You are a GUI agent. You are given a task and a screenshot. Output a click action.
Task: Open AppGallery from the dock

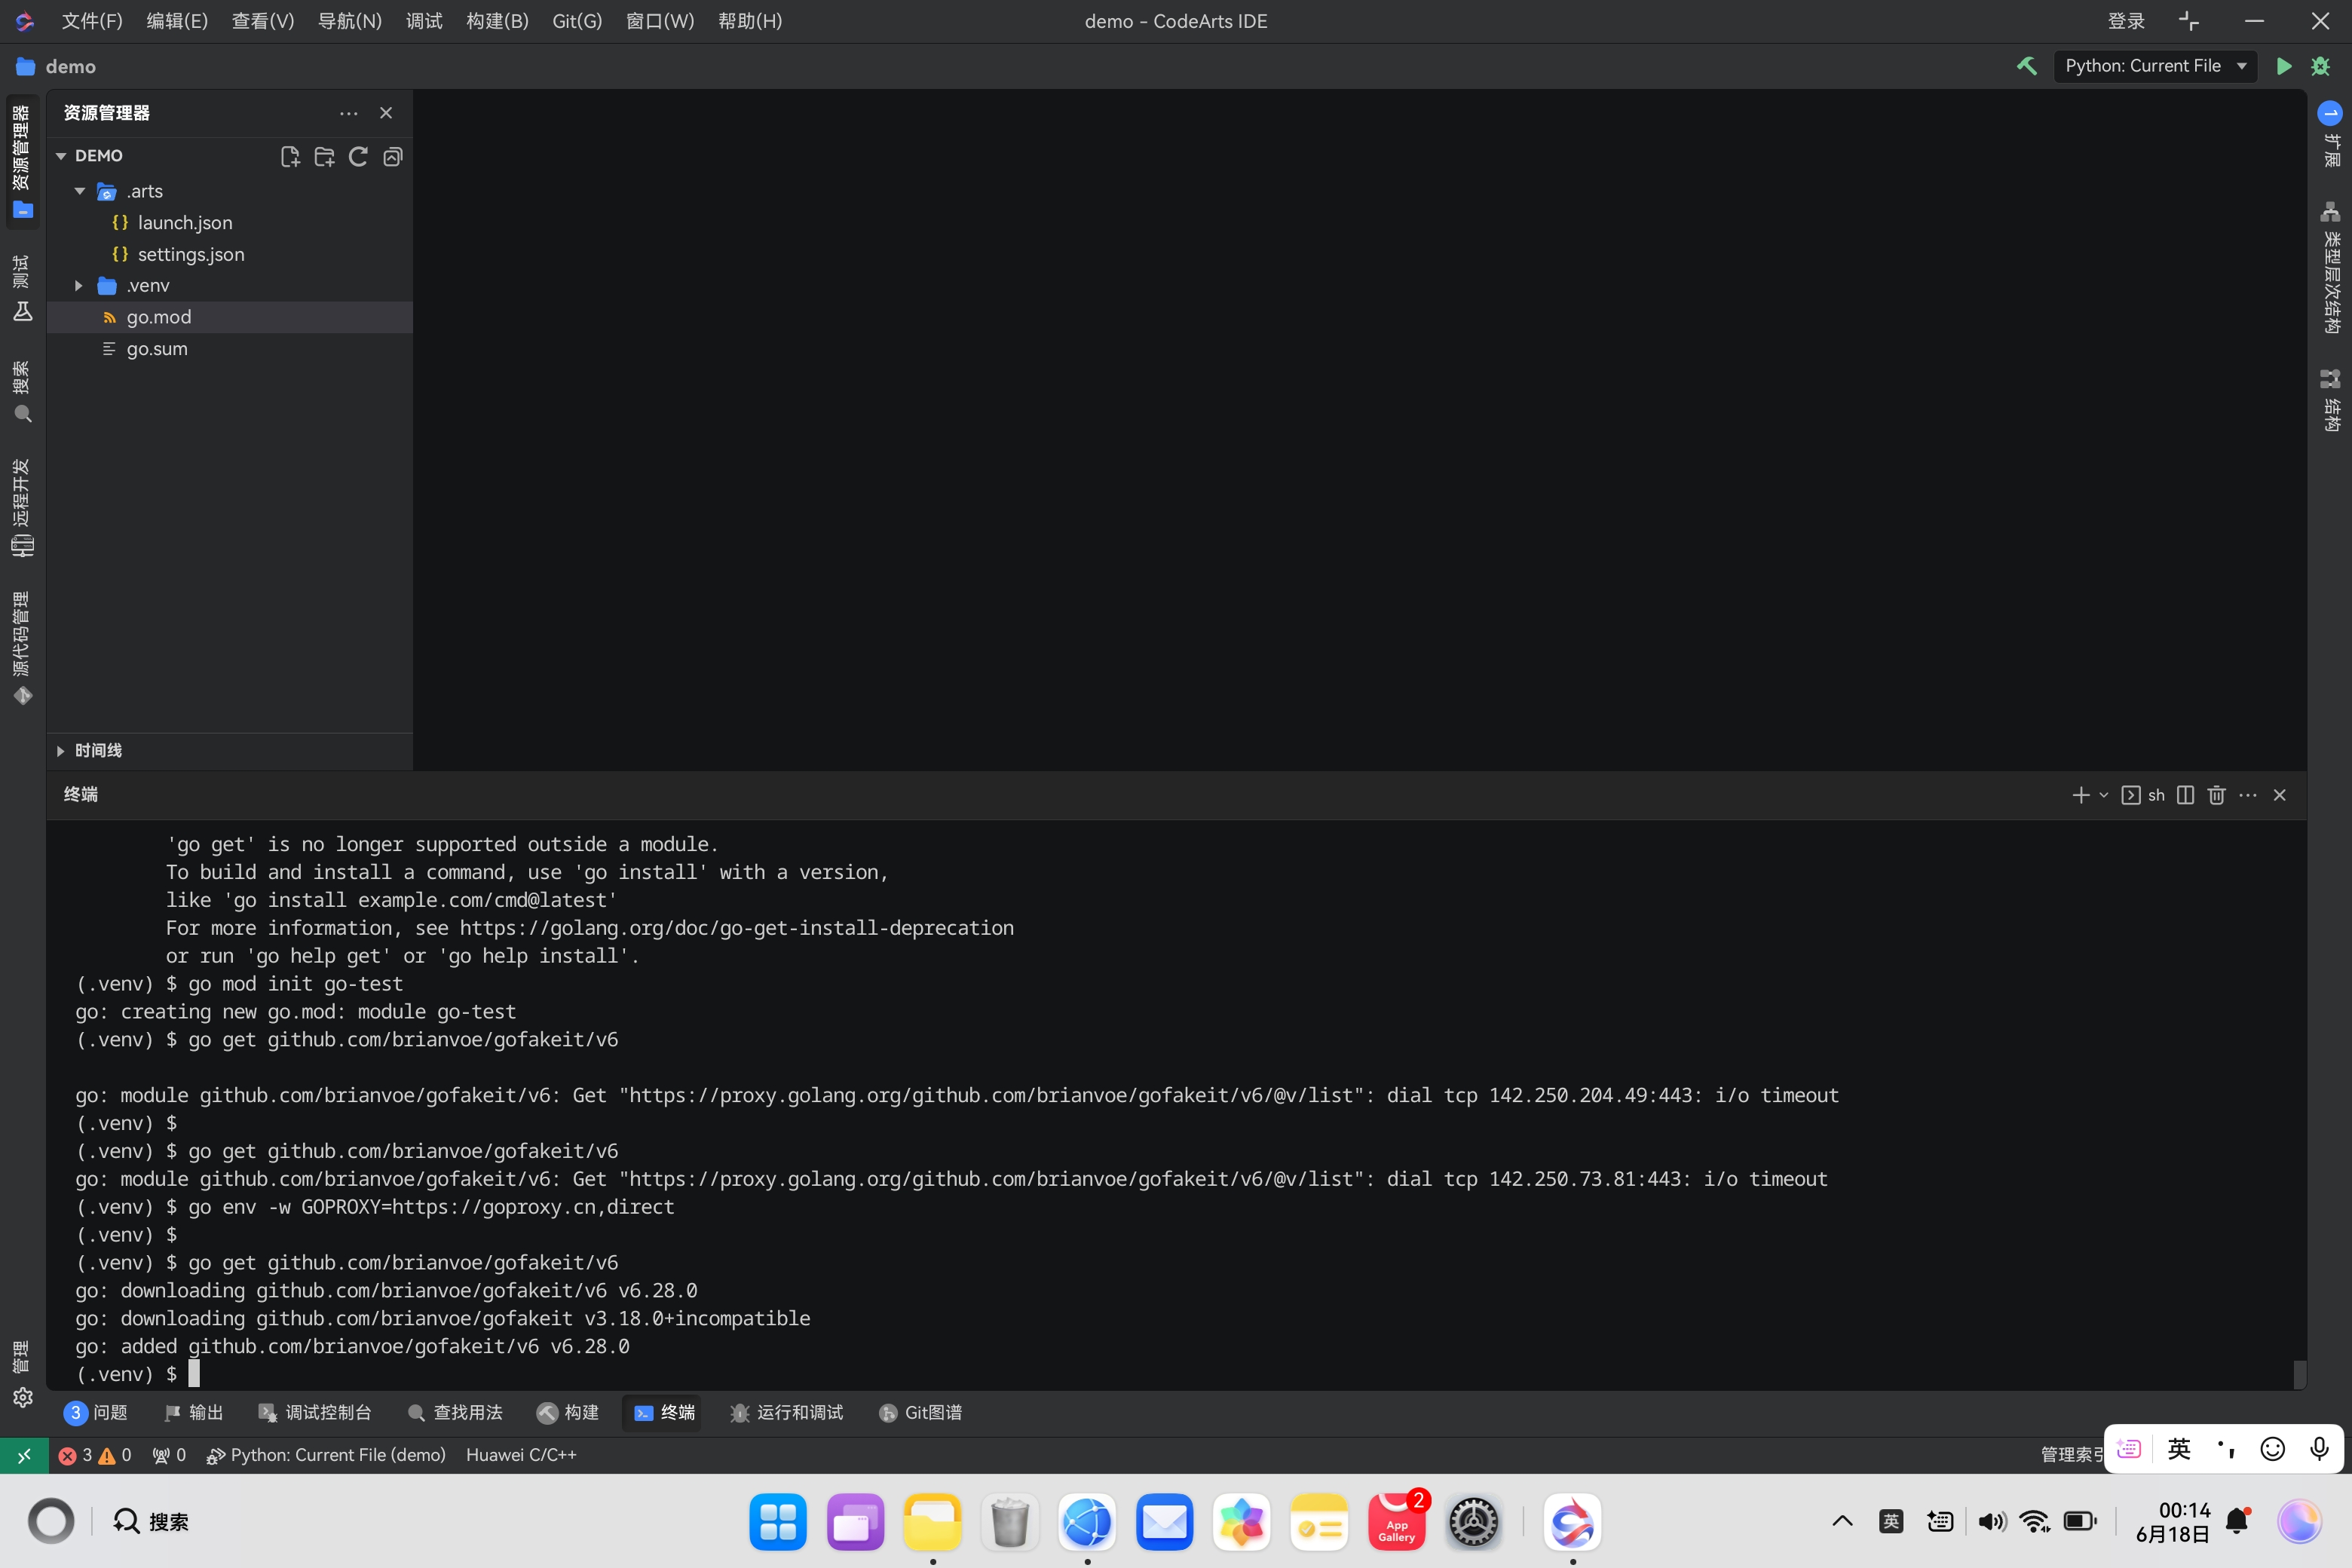1397,1522
